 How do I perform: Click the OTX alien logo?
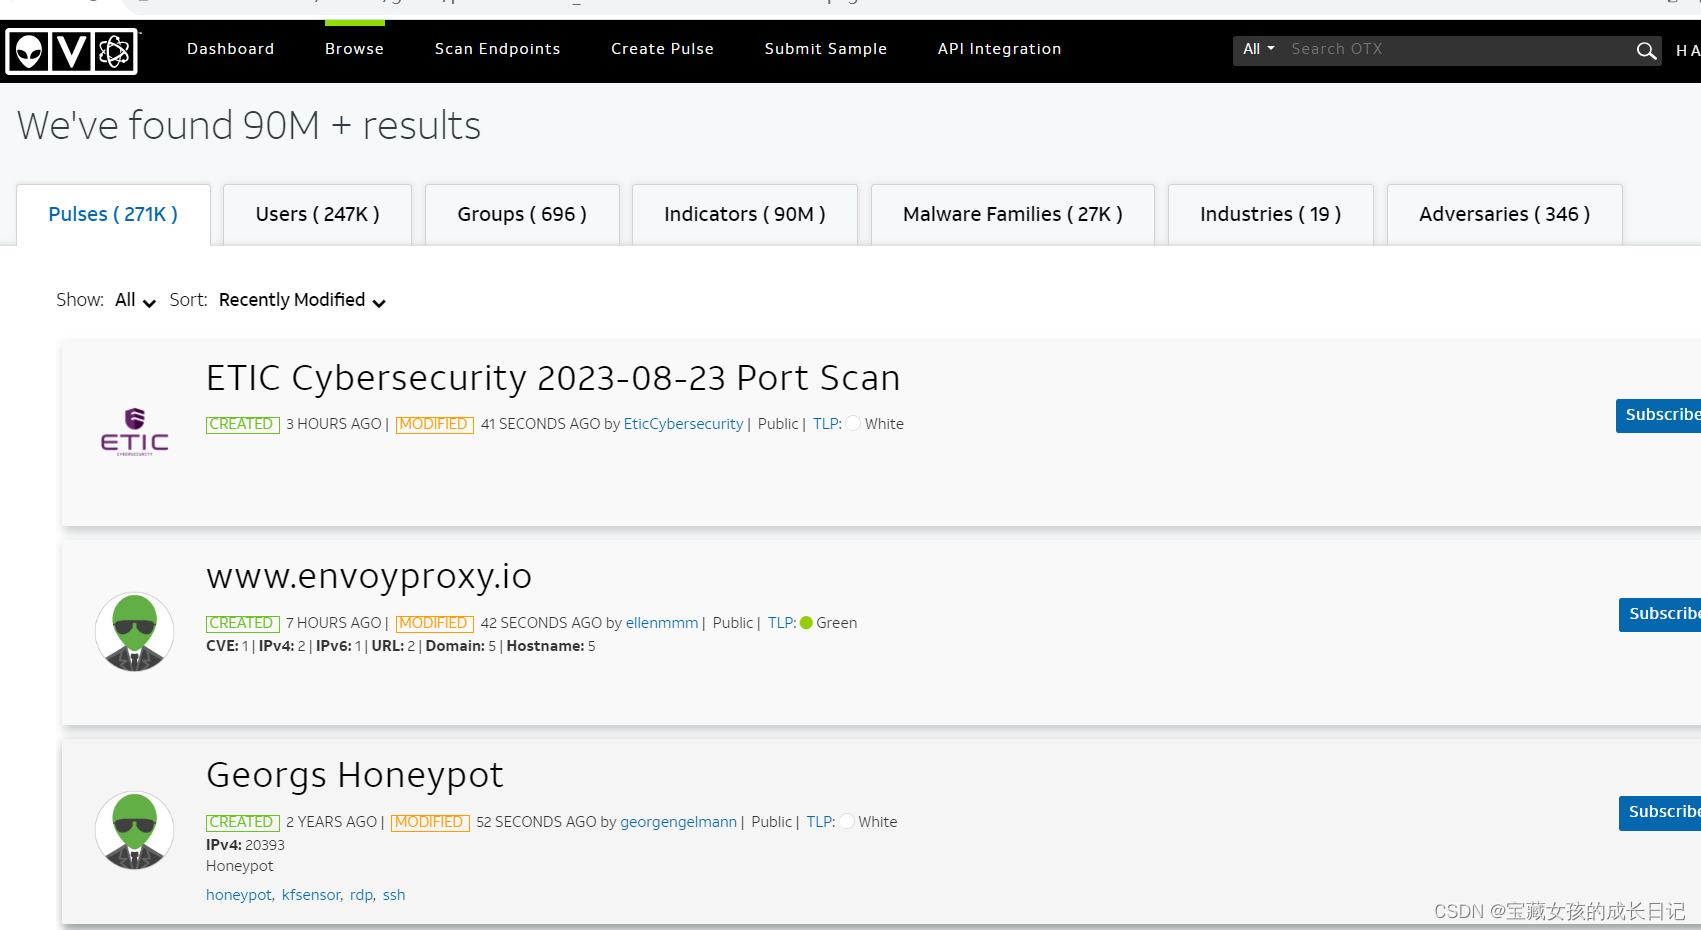pyautogui.click(x=72, y=51)
